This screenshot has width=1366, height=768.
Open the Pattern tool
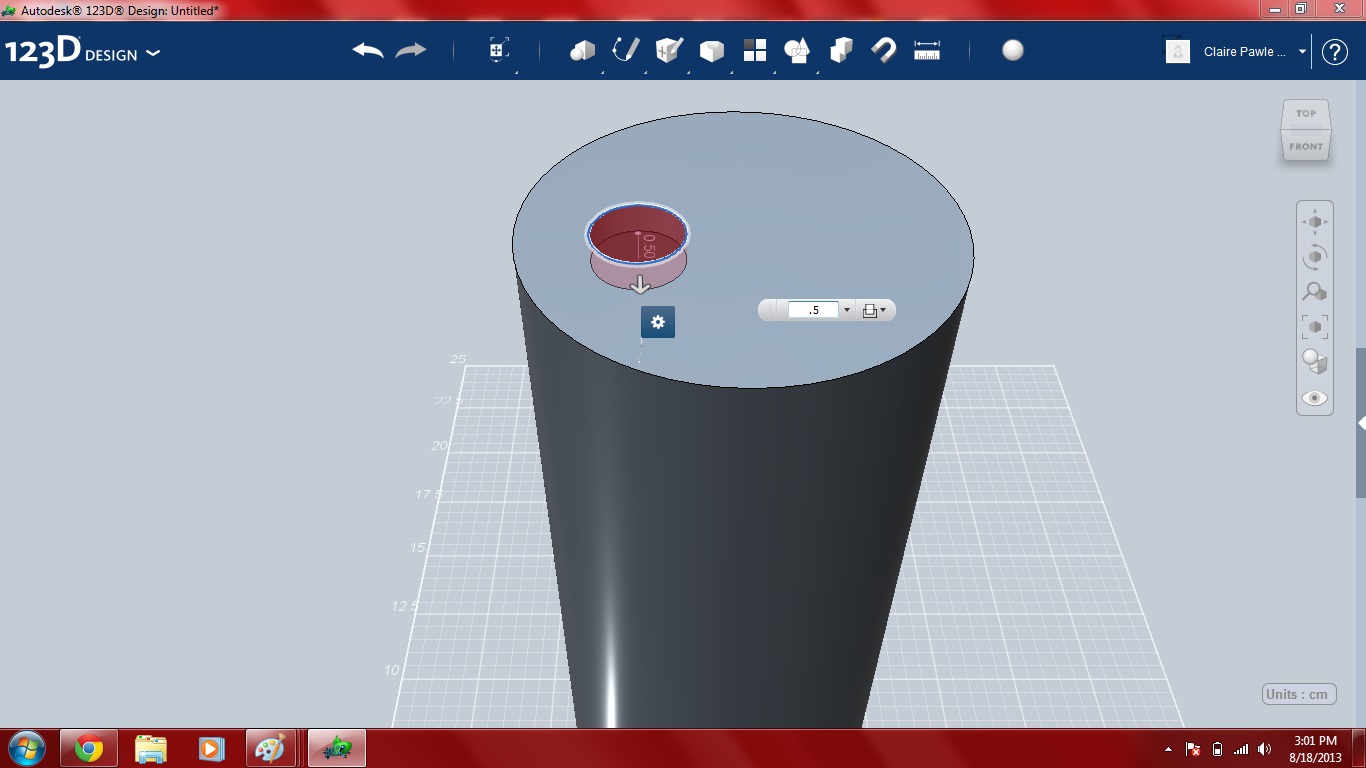[755, 51]
